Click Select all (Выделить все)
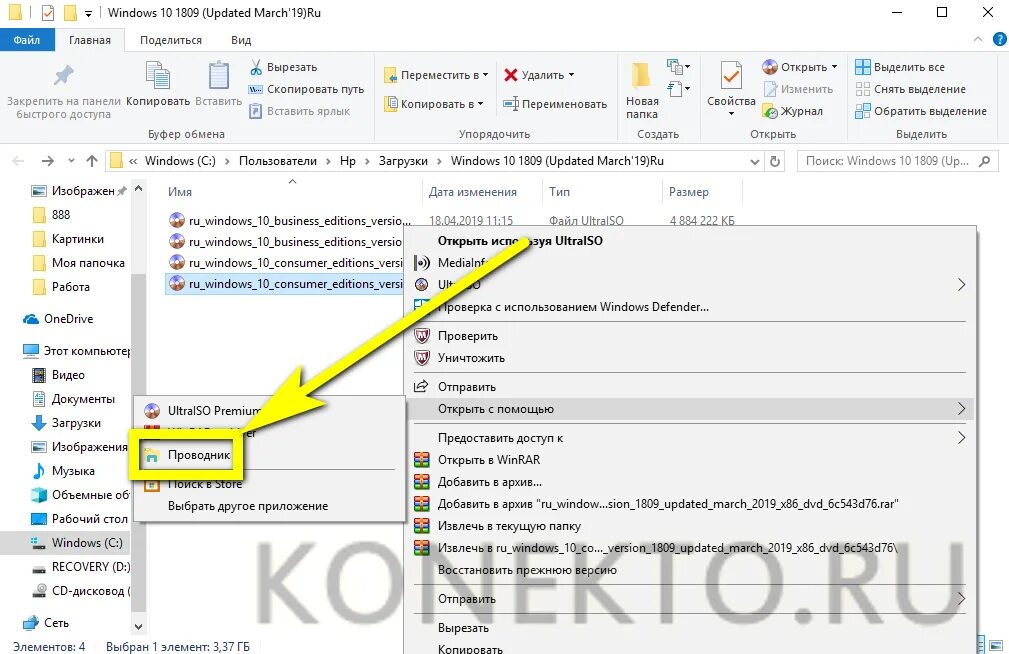 tap(900, 67)
